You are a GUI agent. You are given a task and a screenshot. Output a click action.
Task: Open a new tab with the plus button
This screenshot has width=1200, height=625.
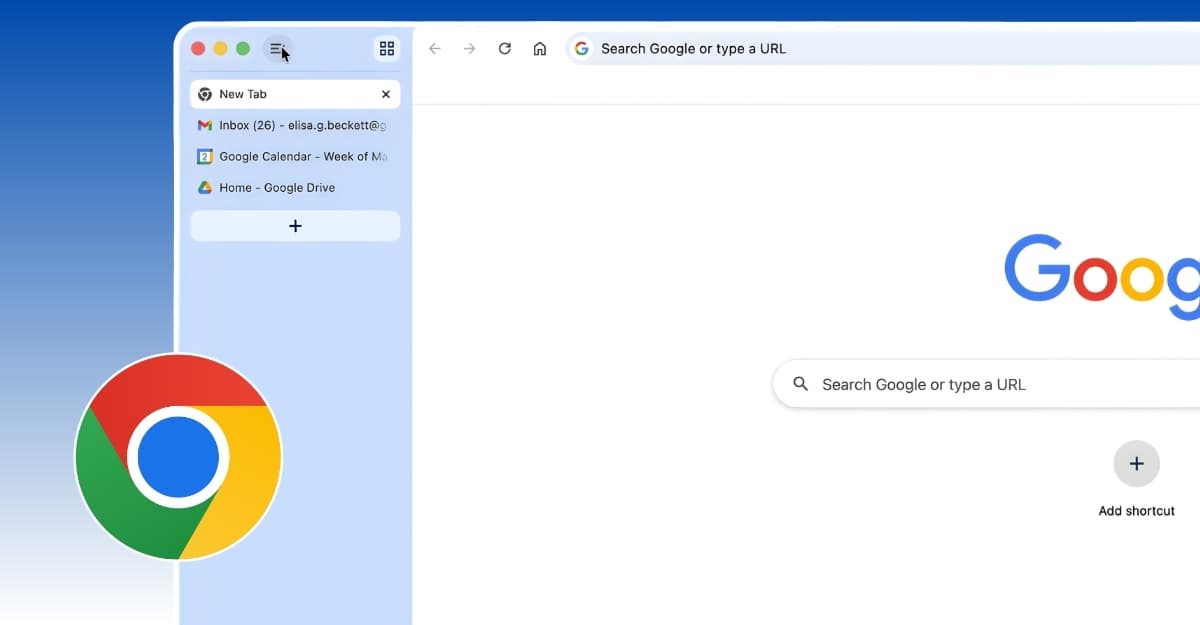(294, 225)
